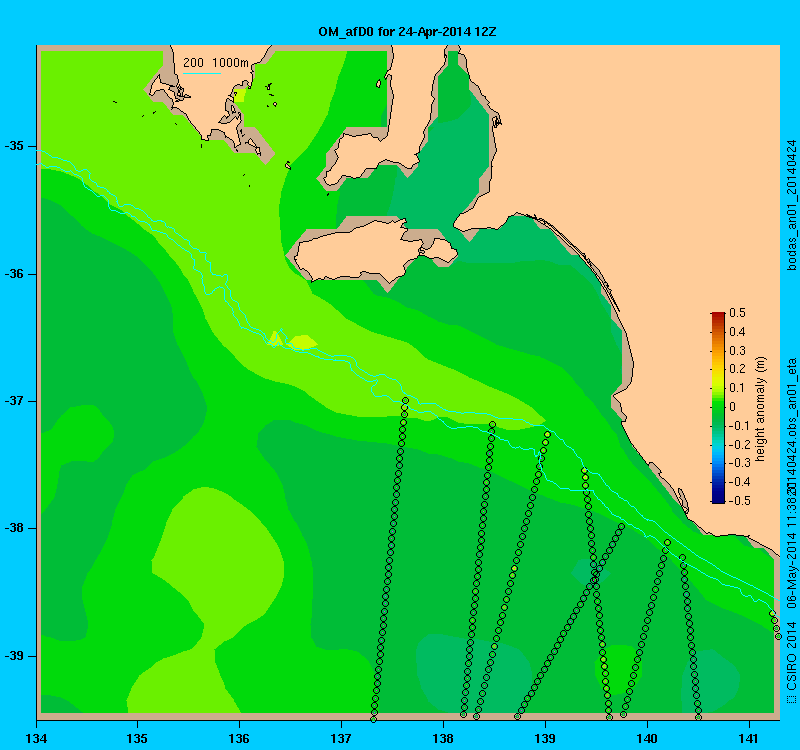800x750 pixels.
Task: Click the 136 longitude axis label
Action: [239, 738]
